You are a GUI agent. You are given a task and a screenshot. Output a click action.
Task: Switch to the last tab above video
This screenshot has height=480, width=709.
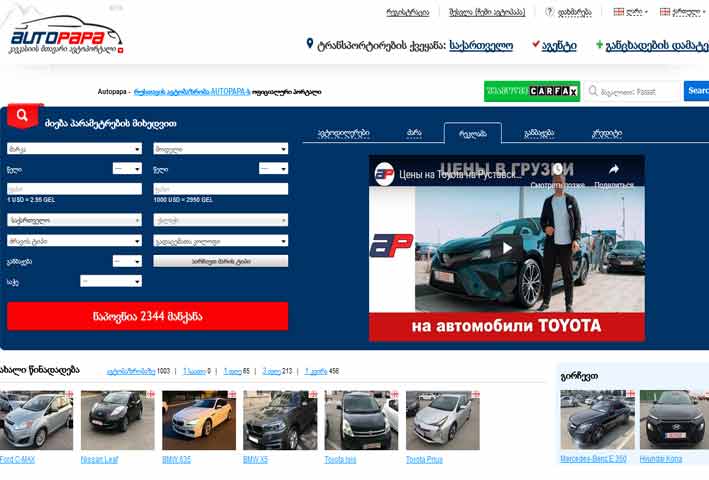point(607,133)
